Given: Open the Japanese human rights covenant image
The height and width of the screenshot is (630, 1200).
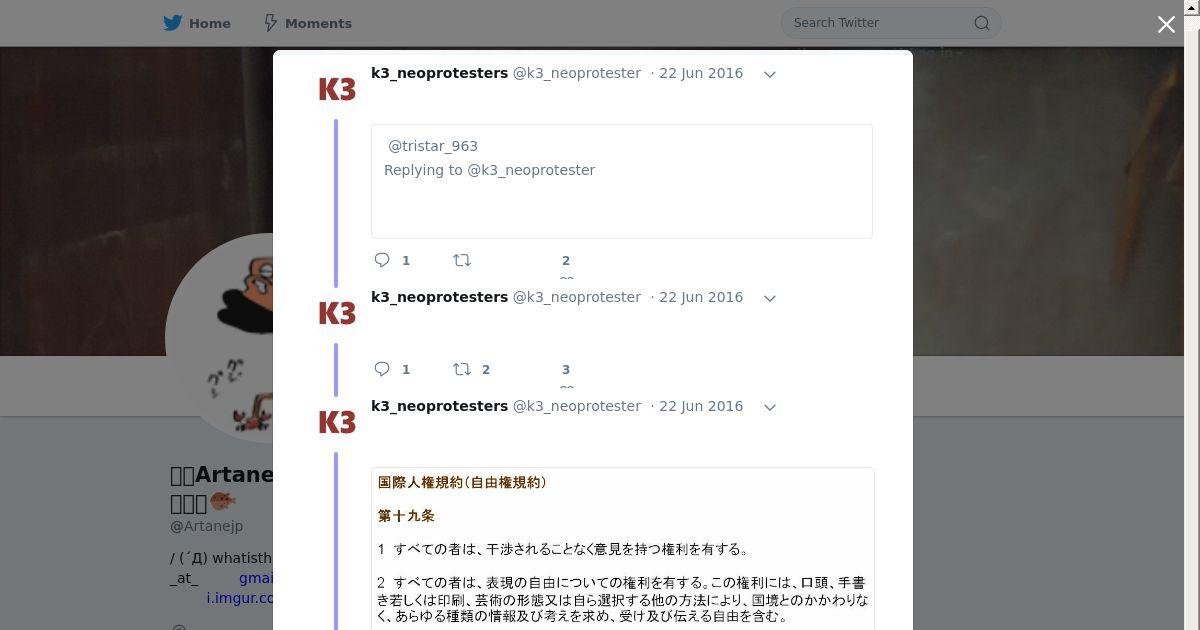Looking at the screenshot, I should [x=623, y=548].
